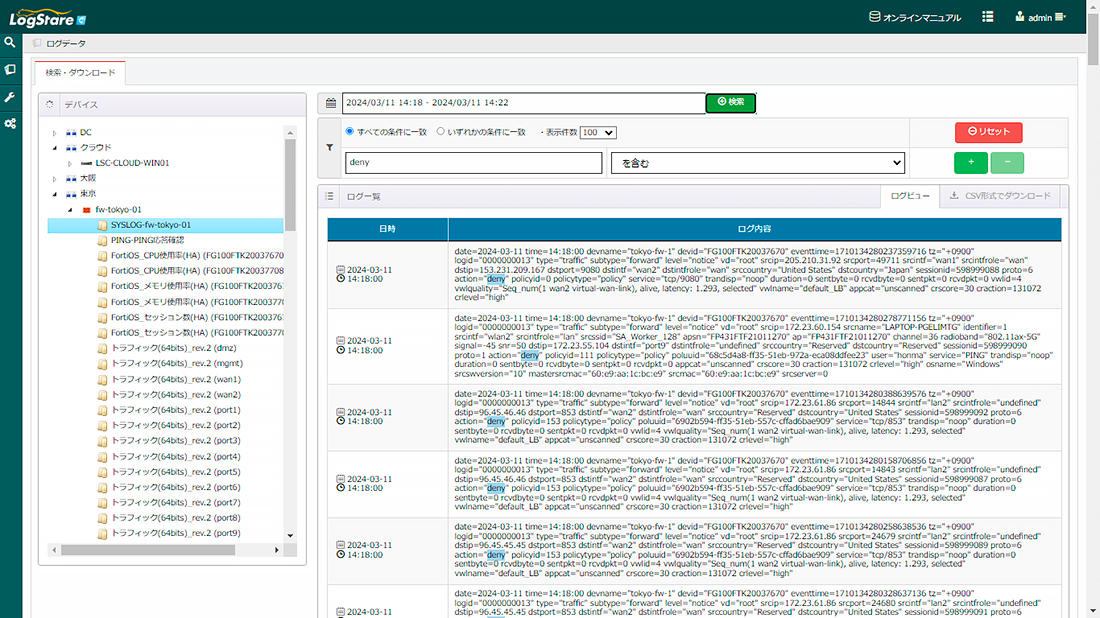1100x618 pixels.
Task: Click device tree scroll right arrow
Action: (x=276, y=551)
